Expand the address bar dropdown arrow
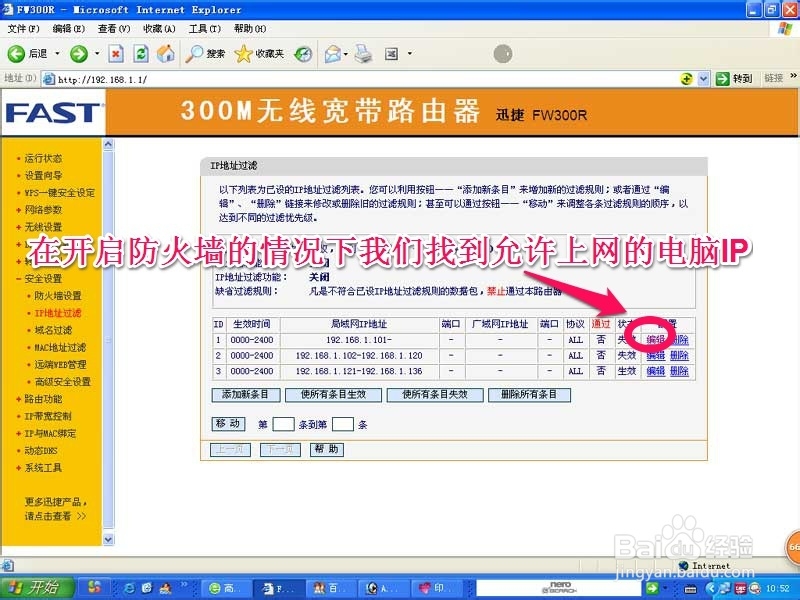Image resolution: width=800 pixels, height=600 pixels. coord(704,79)
